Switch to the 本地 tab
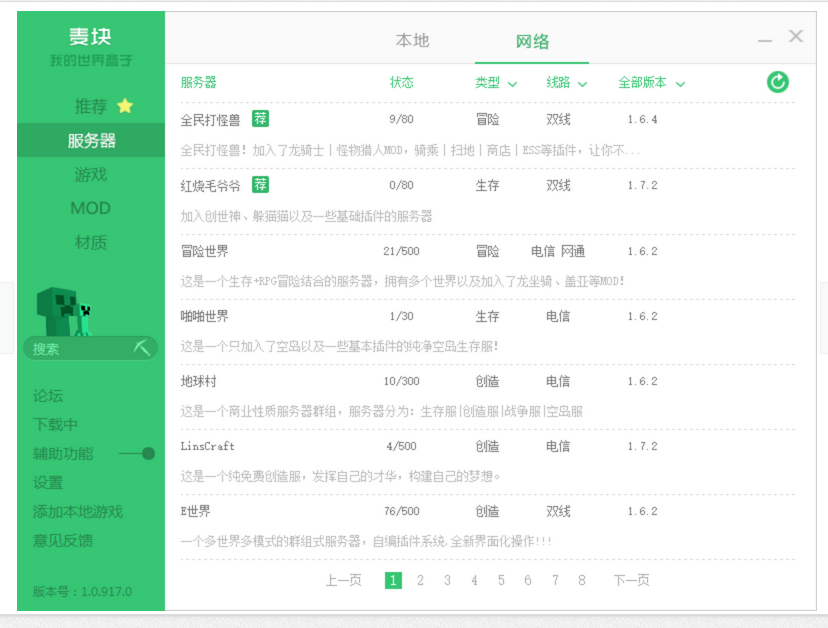 coord(411,40)
